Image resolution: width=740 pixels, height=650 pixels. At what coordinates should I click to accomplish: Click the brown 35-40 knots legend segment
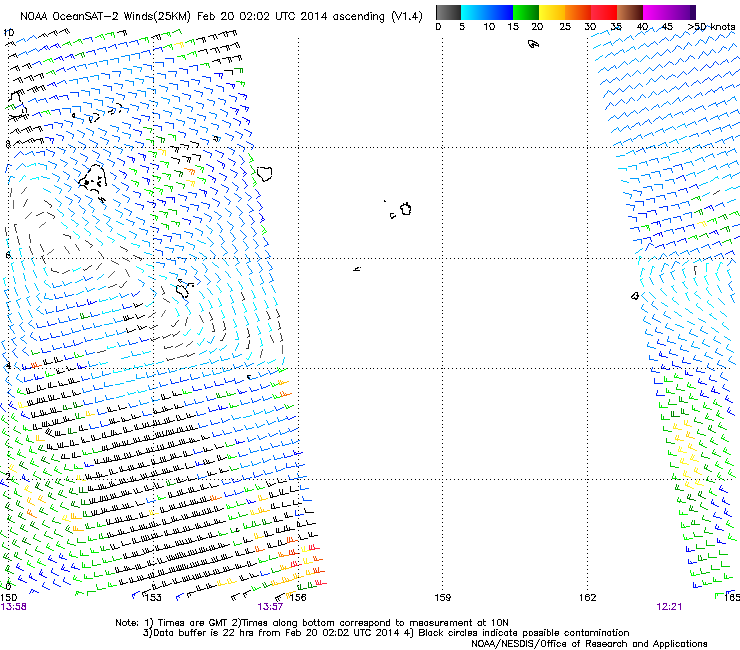pyautogui.click(x=630, y=12)
